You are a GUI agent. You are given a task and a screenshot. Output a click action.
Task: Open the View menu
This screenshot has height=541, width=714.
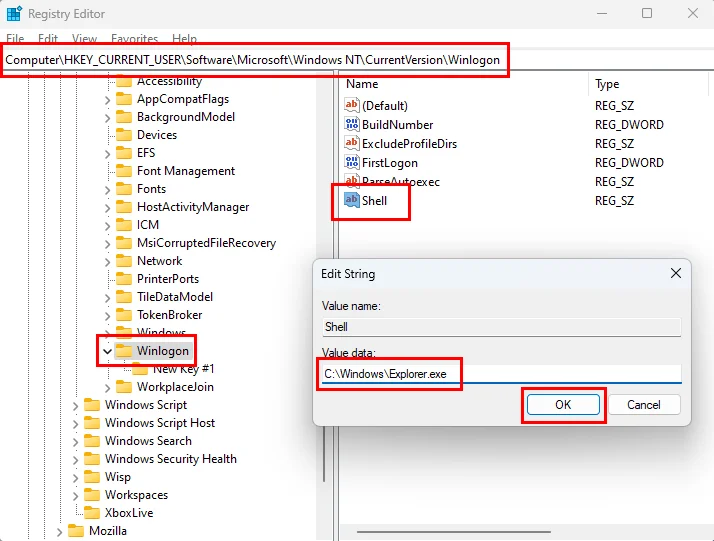point(84,39)
